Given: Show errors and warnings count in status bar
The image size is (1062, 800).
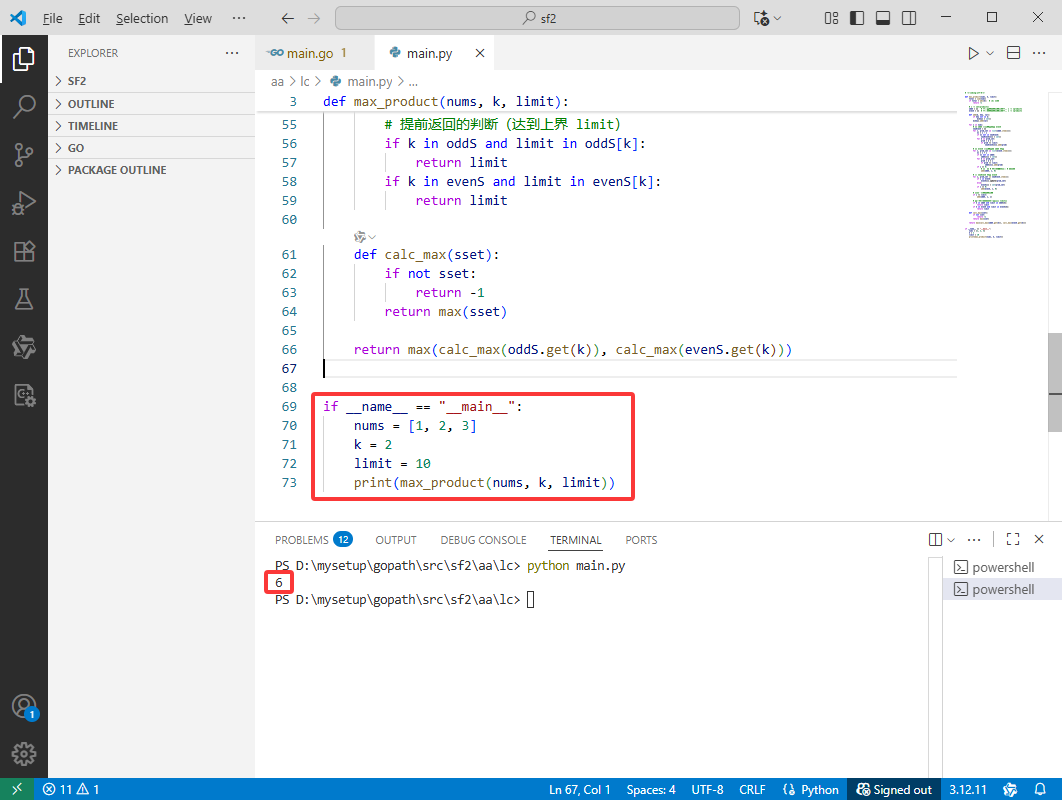Looking at the screenshot, I should tap(71, 789).
